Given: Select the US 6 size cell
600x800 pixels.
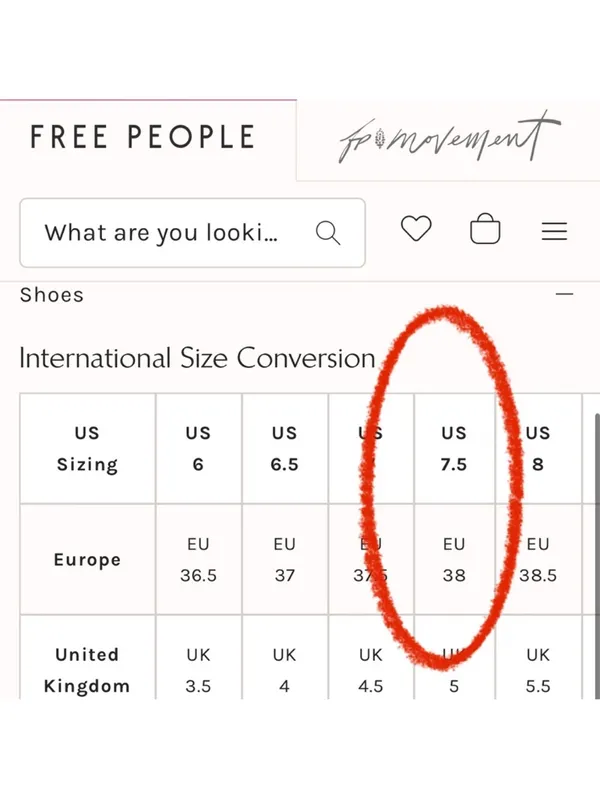Looking at the screenshot, I should (198, 448).
